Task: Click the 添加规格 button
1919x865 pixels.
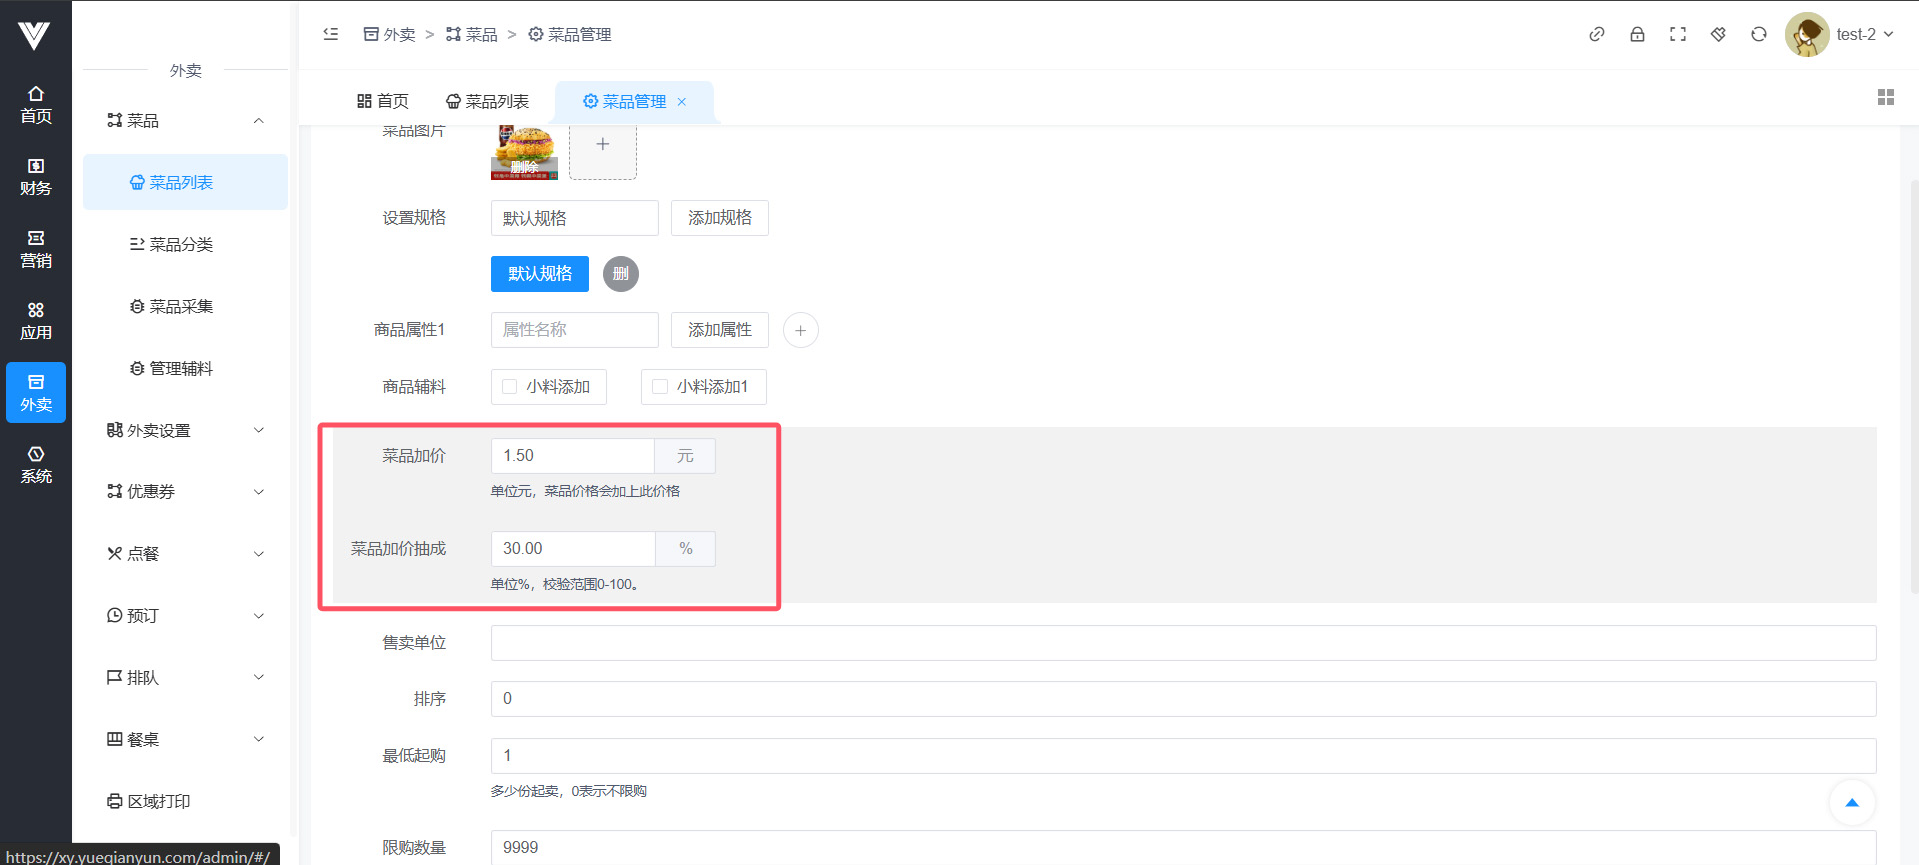Action: 719,218
